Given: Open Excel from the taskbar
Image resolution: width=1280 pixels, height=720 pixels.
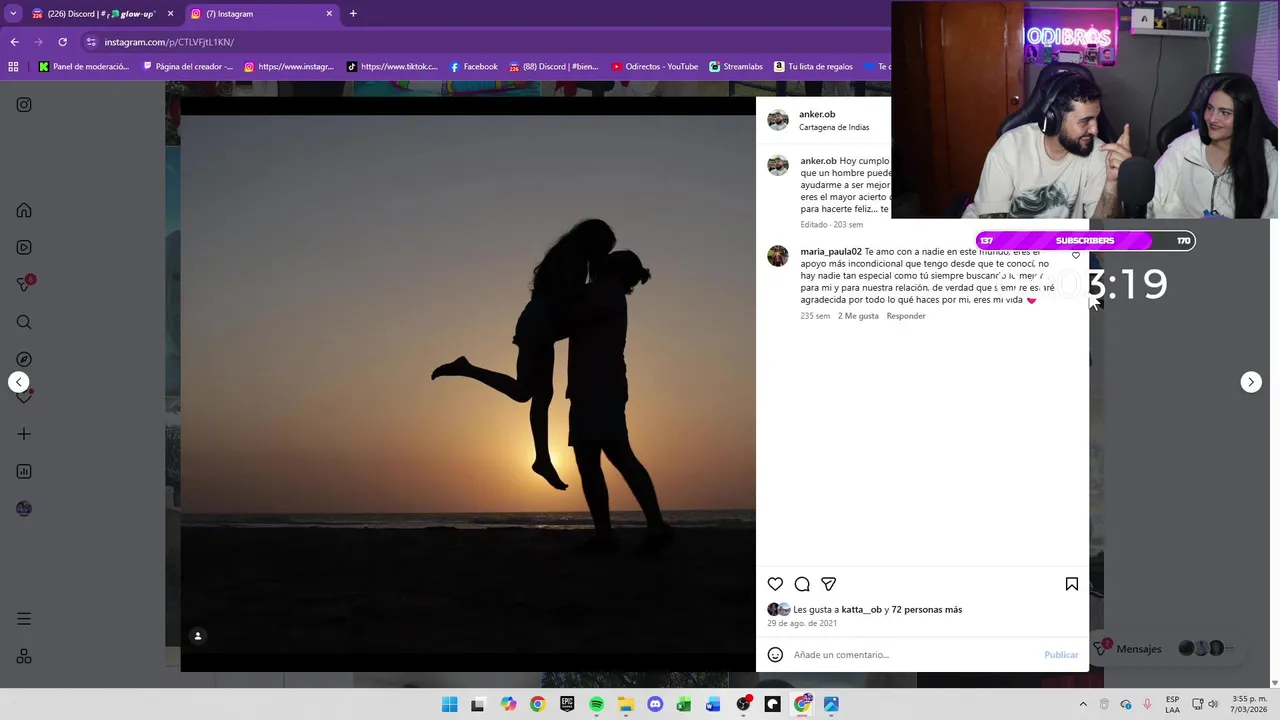Looking at the screenshot, I should [684, 704].
